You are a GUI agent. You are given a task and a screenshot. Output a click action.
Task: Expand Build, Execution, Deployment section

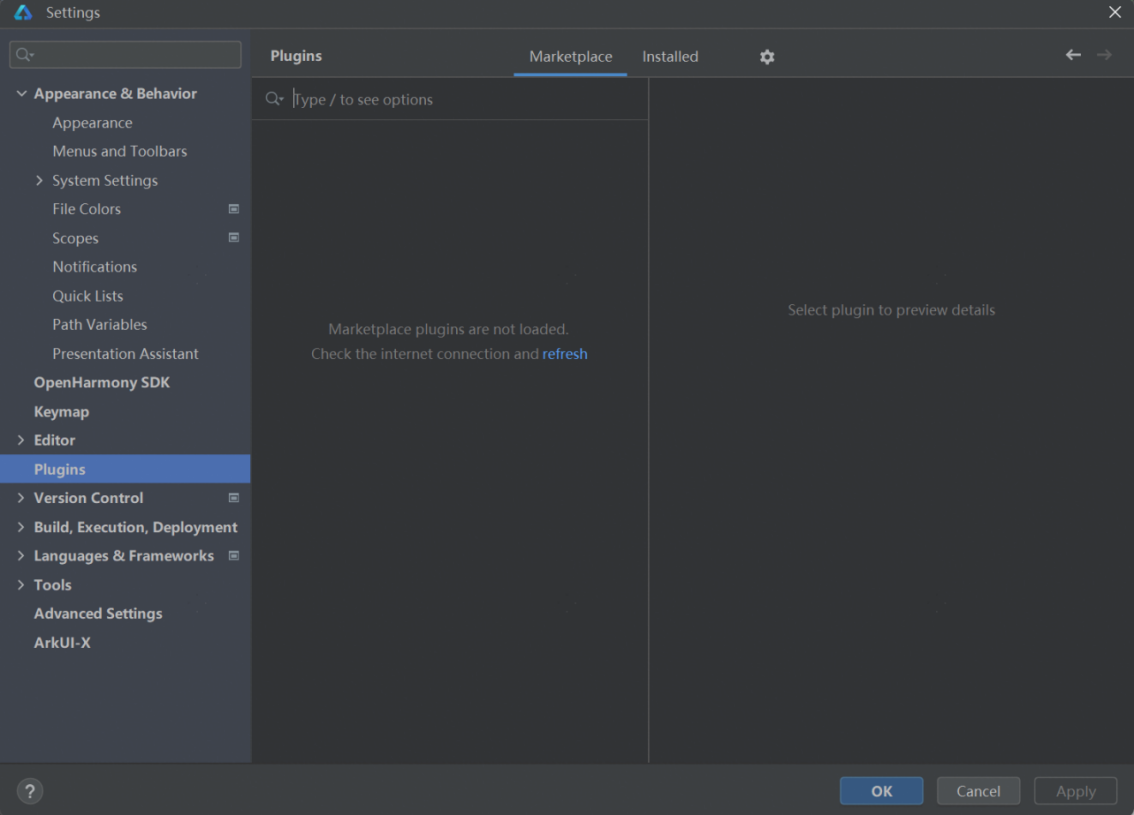(x=22, y=527)
